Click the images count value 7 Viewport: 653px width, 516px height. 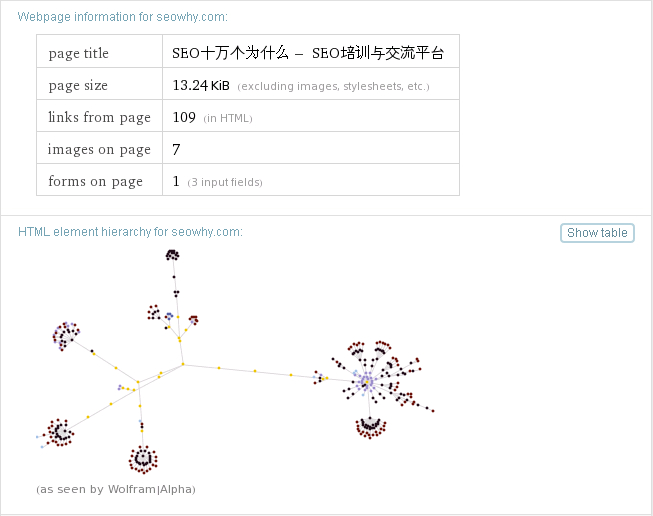(x=176, y=149)
